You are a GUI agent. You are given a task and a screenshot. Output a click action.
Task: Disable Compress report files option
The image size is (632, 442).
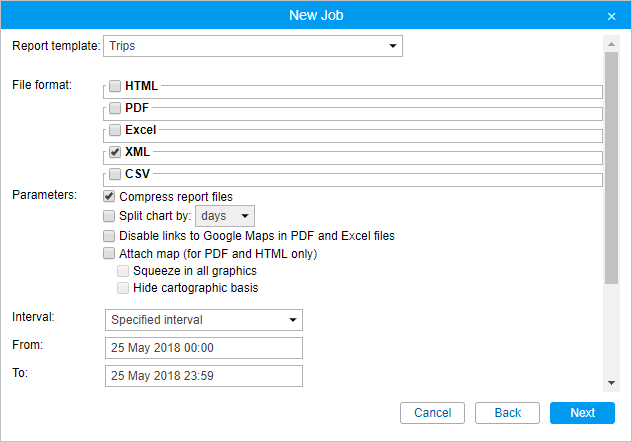[109, 197]
